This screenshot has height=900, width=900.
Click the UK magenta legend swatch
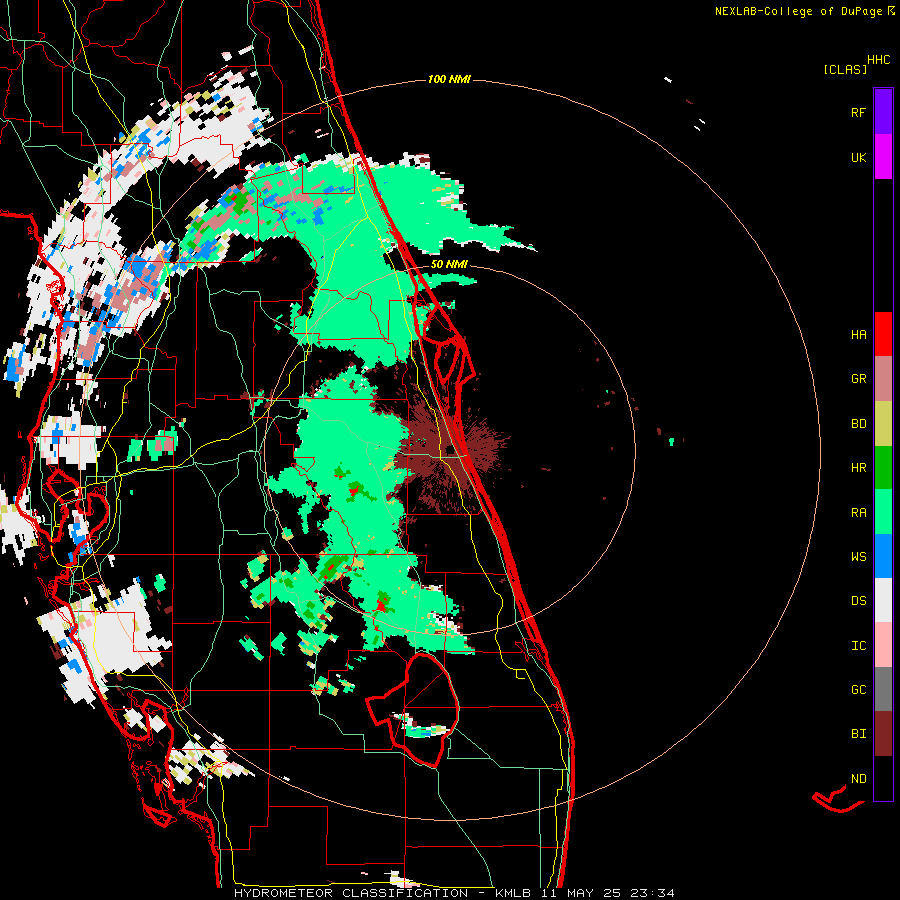[x=883, y=157]
